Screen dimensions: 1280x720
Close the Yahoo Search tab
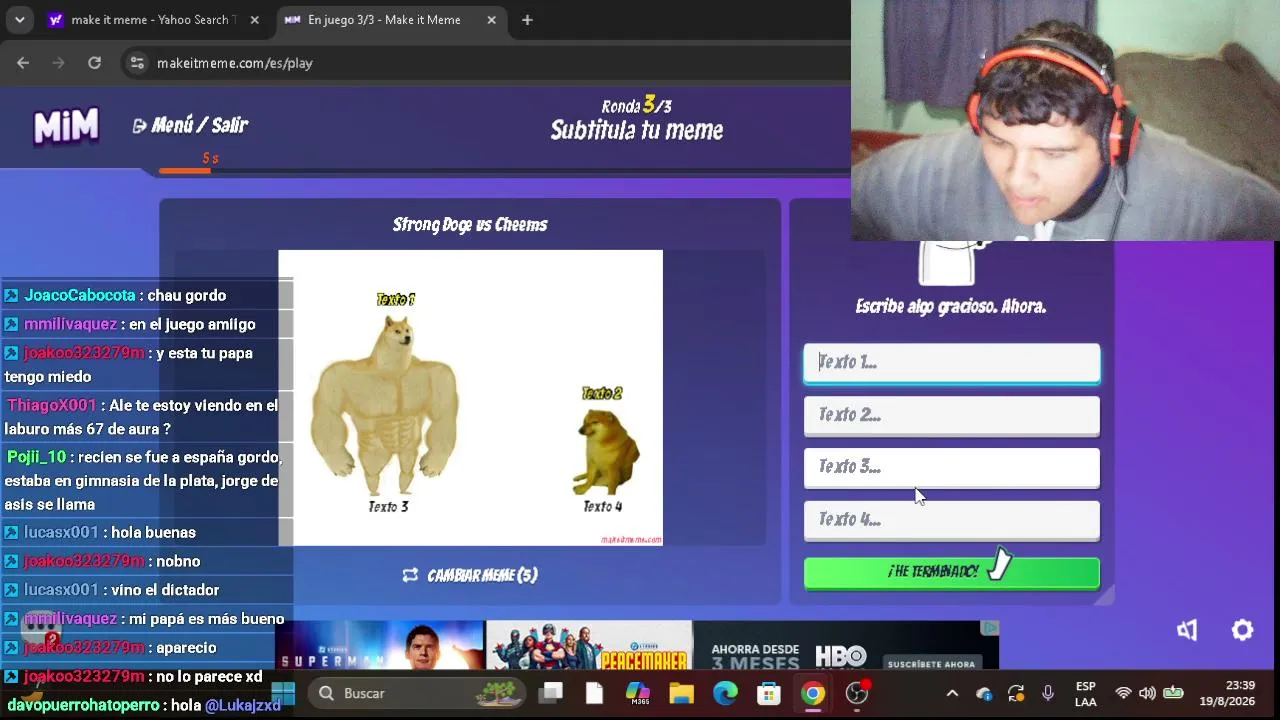coord(254,20)
